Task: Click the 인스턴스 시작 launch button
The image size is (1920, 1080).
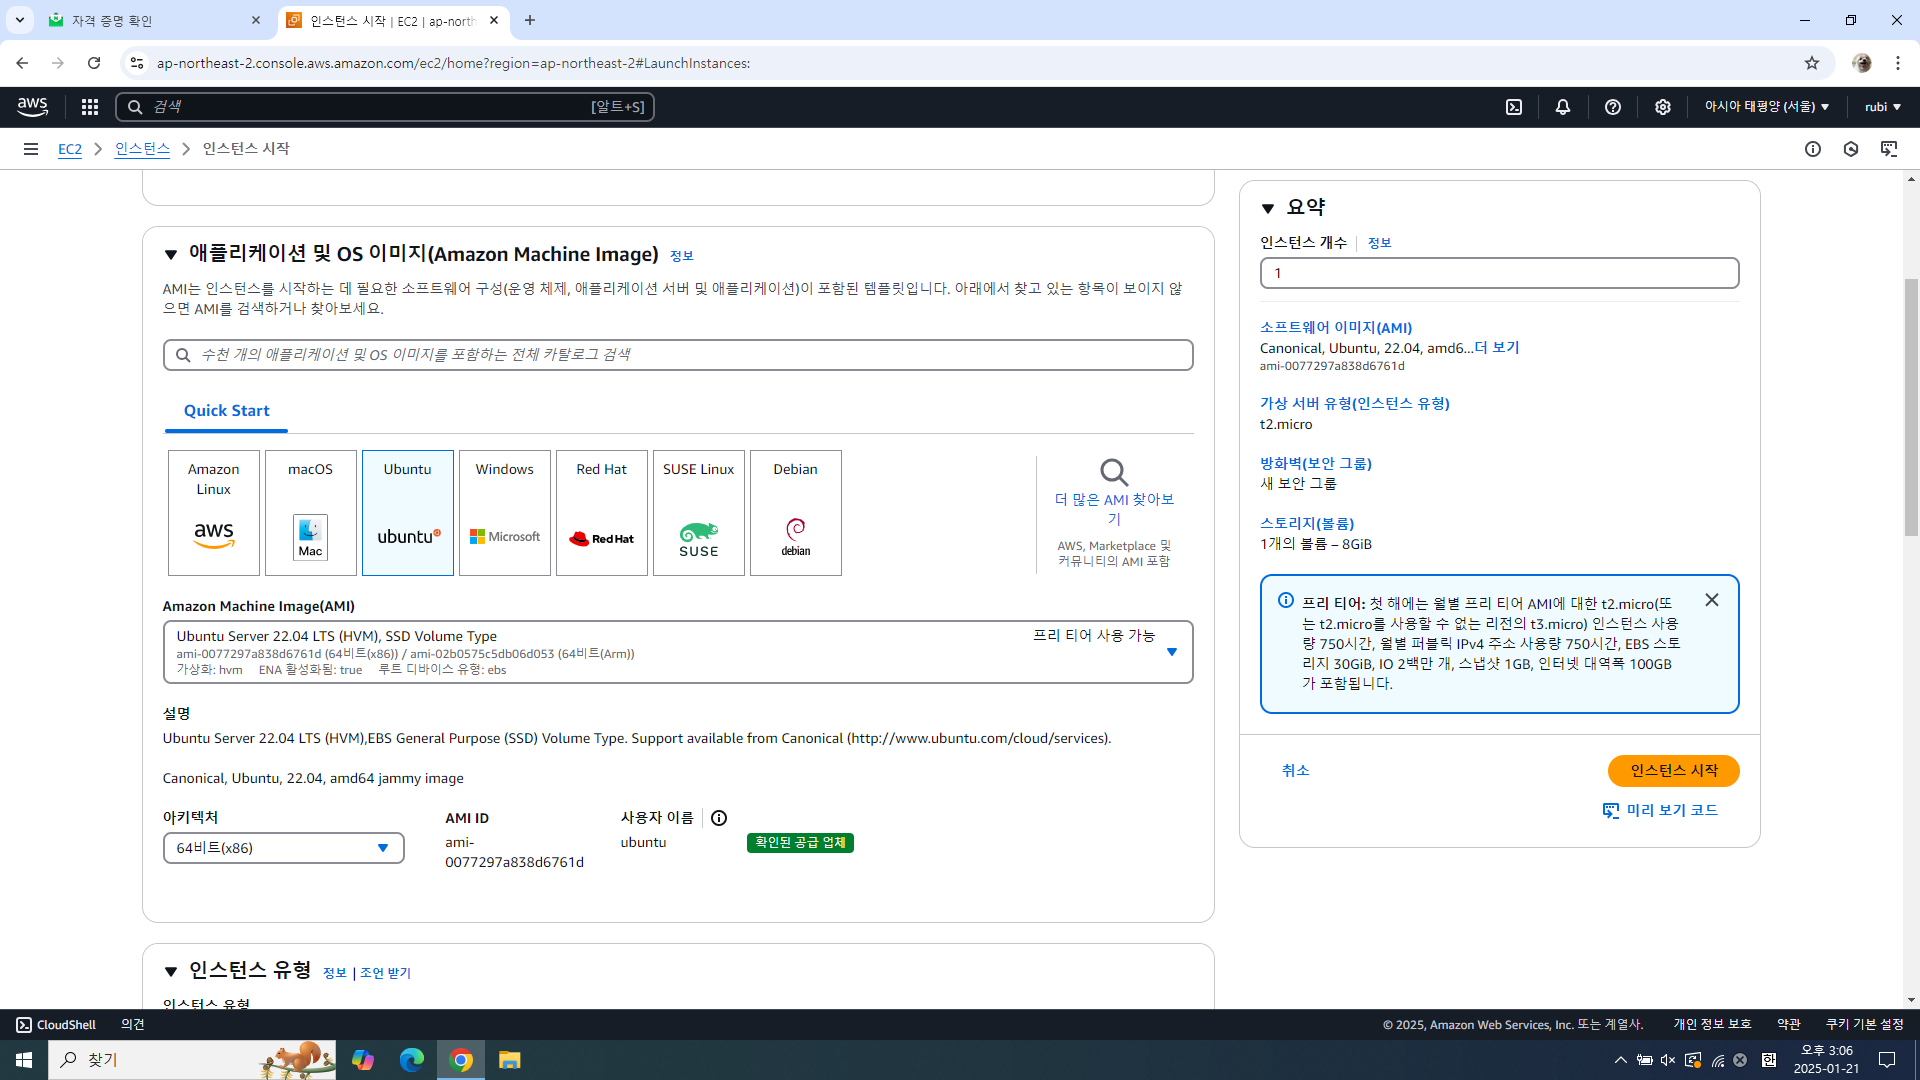Action: pyautogui.click(x=1673, y=771)
